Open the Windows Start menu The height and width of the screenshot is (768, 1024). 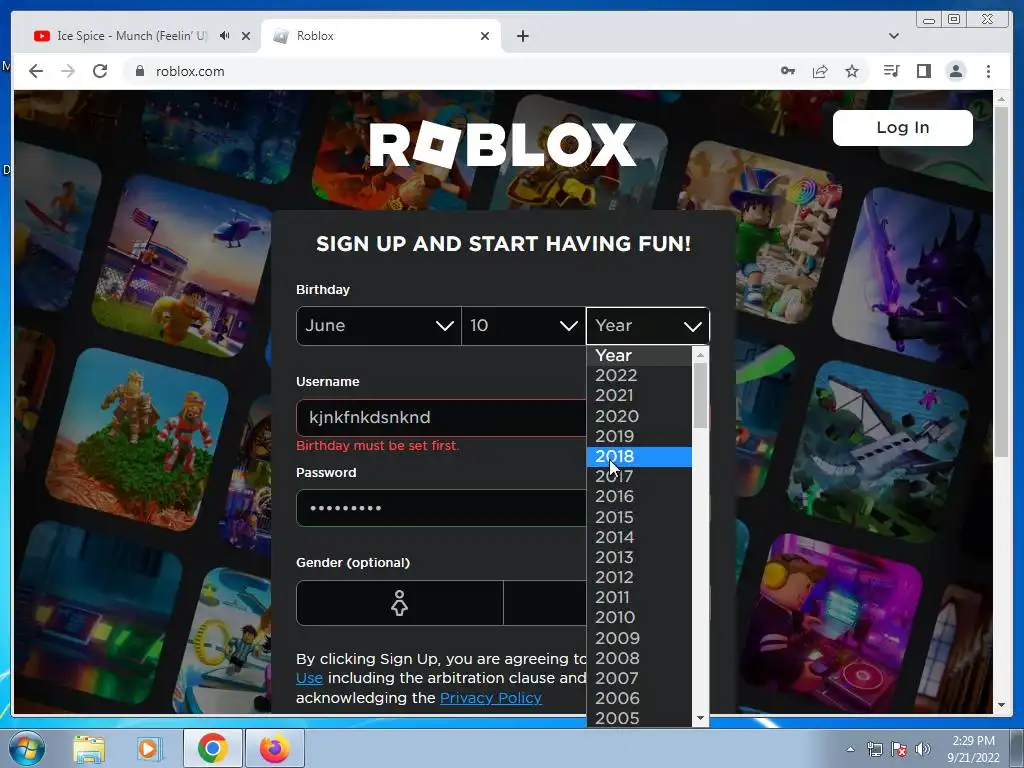coord(26,748)
